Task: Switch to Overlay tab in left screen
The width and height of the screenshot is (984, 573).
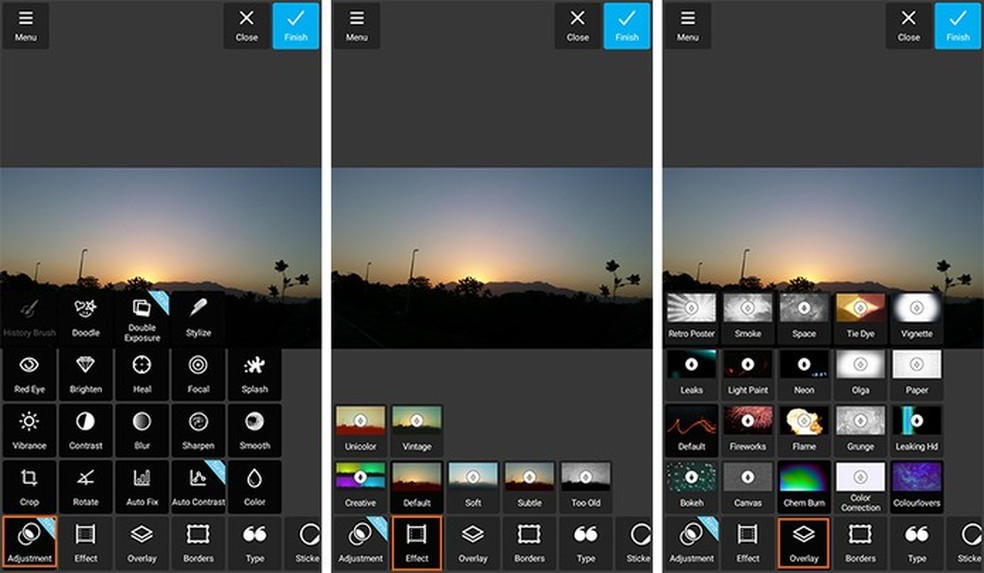Action: [142, 542]
